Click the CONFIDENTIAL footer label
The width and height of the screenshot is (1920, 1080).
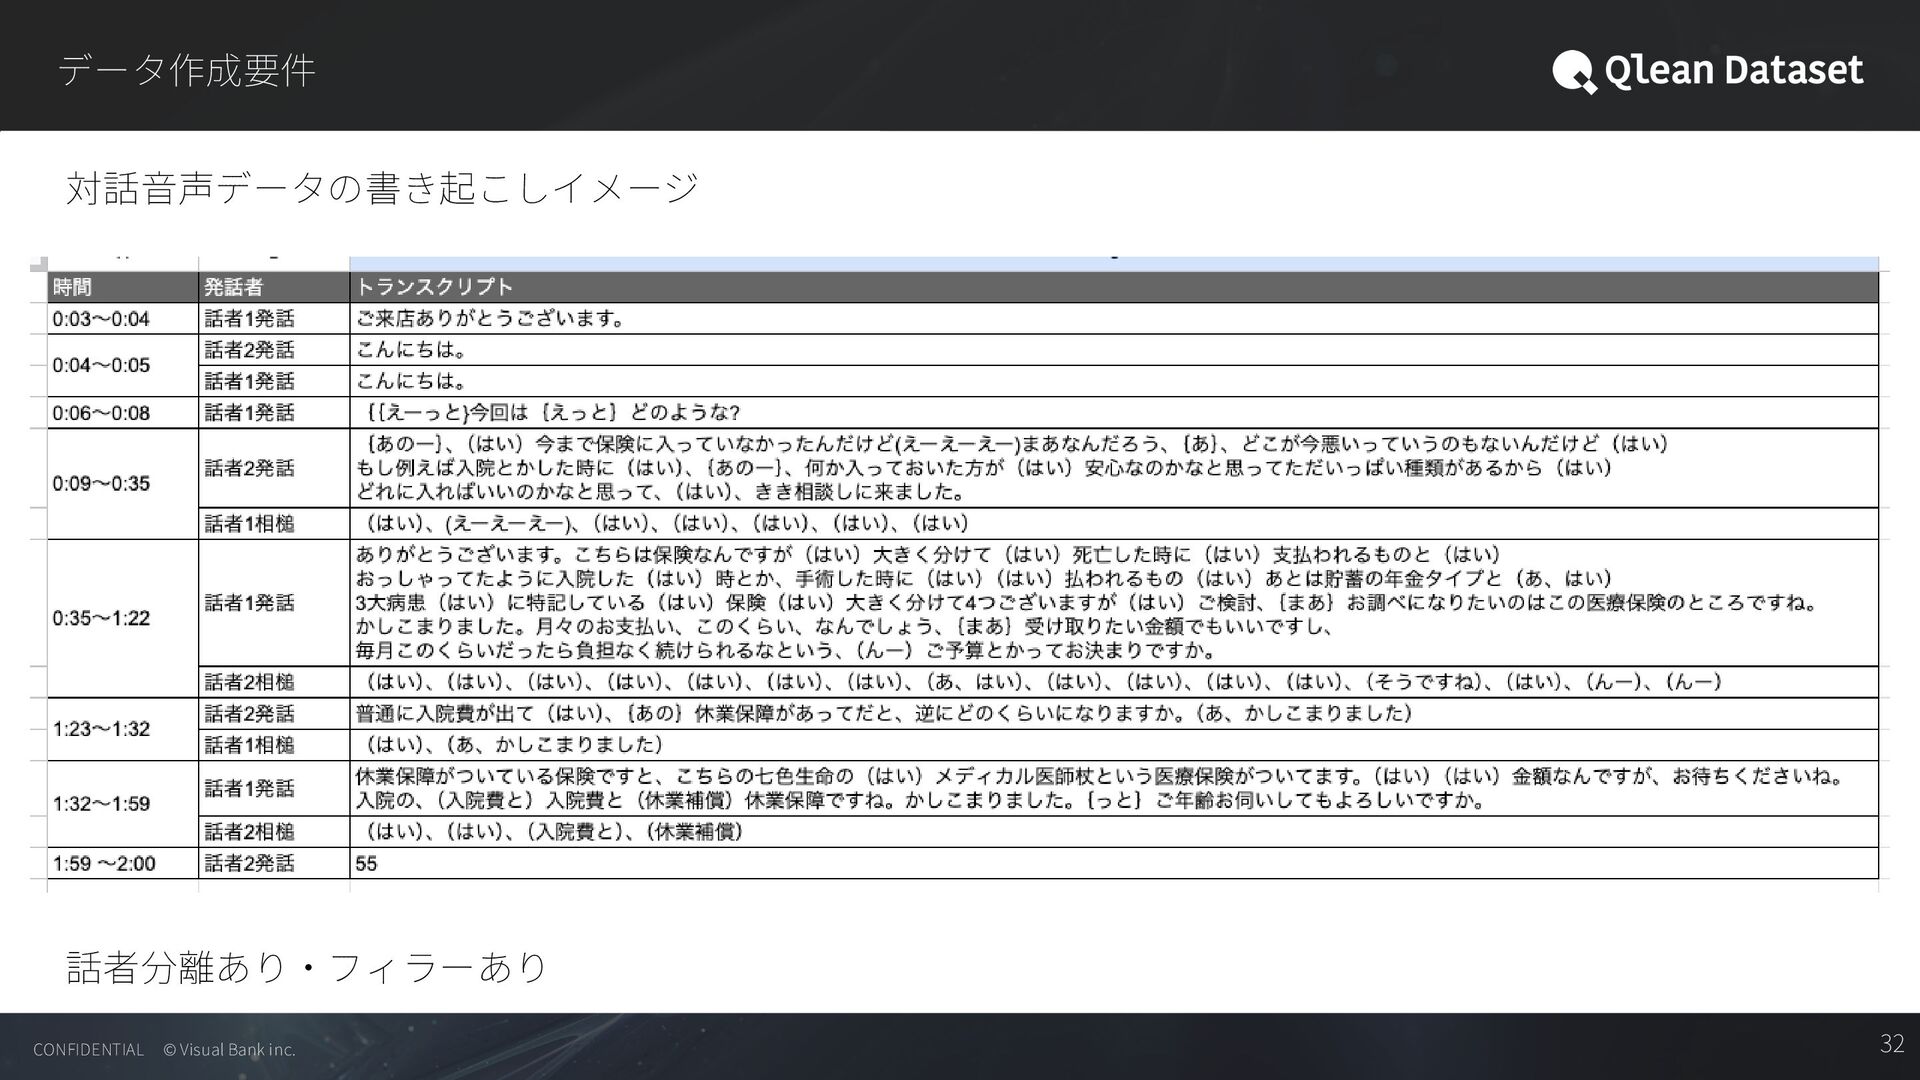point(89,1049)
